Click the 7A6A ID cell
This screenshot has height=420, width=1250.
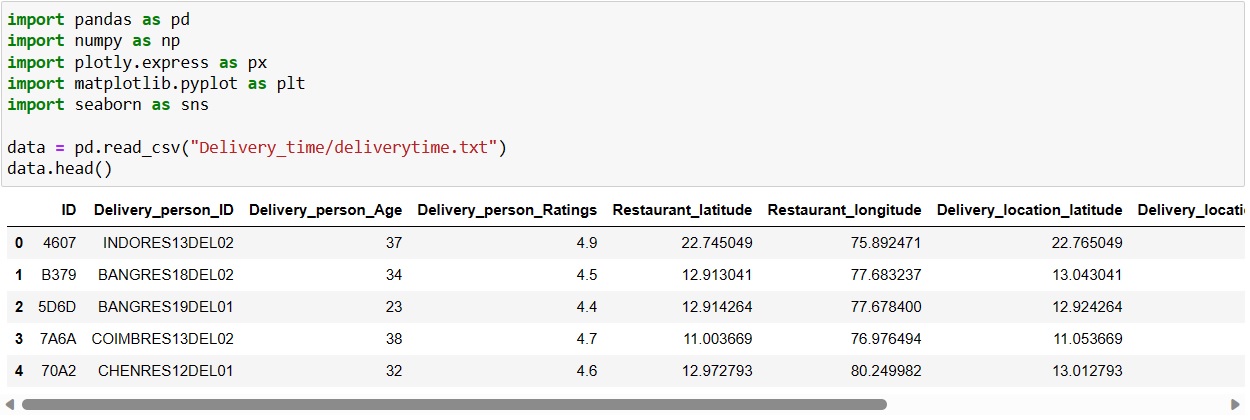[x=57, y=339]
